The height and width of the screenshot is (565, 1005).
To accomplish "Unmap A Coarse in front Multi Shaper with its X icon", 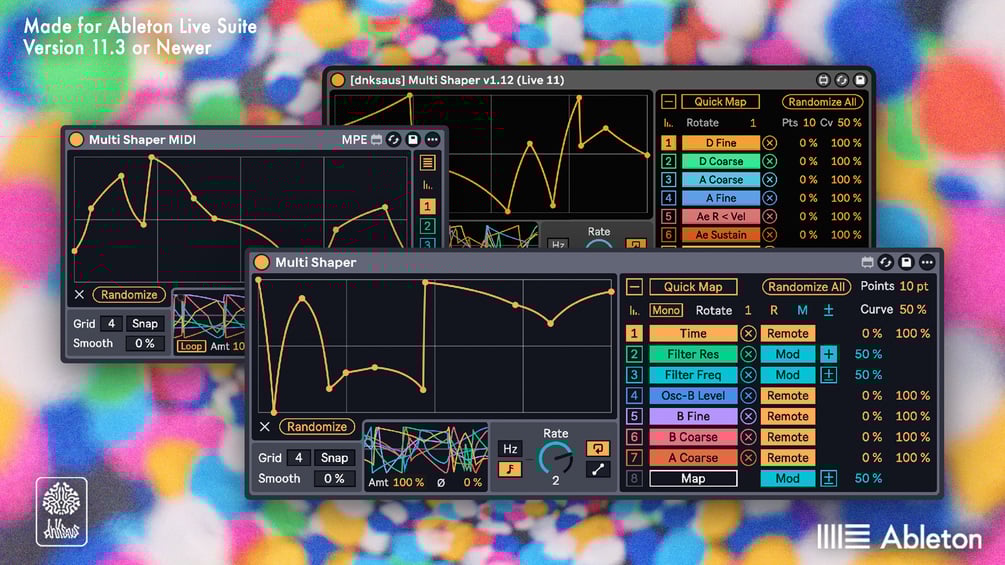I will point(748,457).
